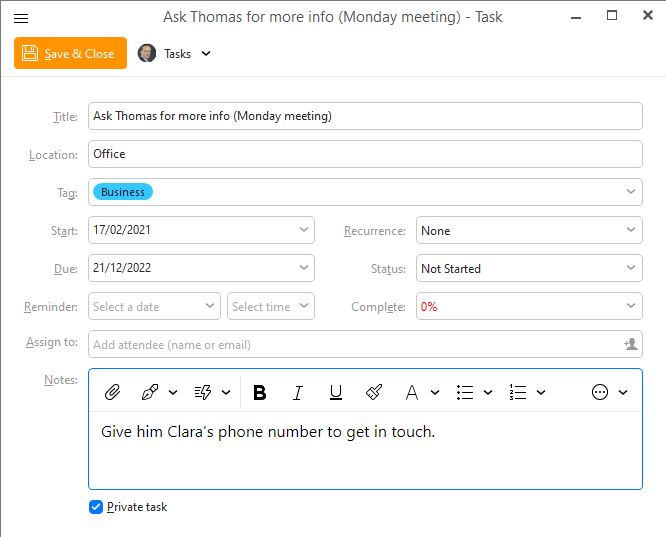Open the Due date picker dropdown
This screenshot has width=666, height=537.
point(305,269)
